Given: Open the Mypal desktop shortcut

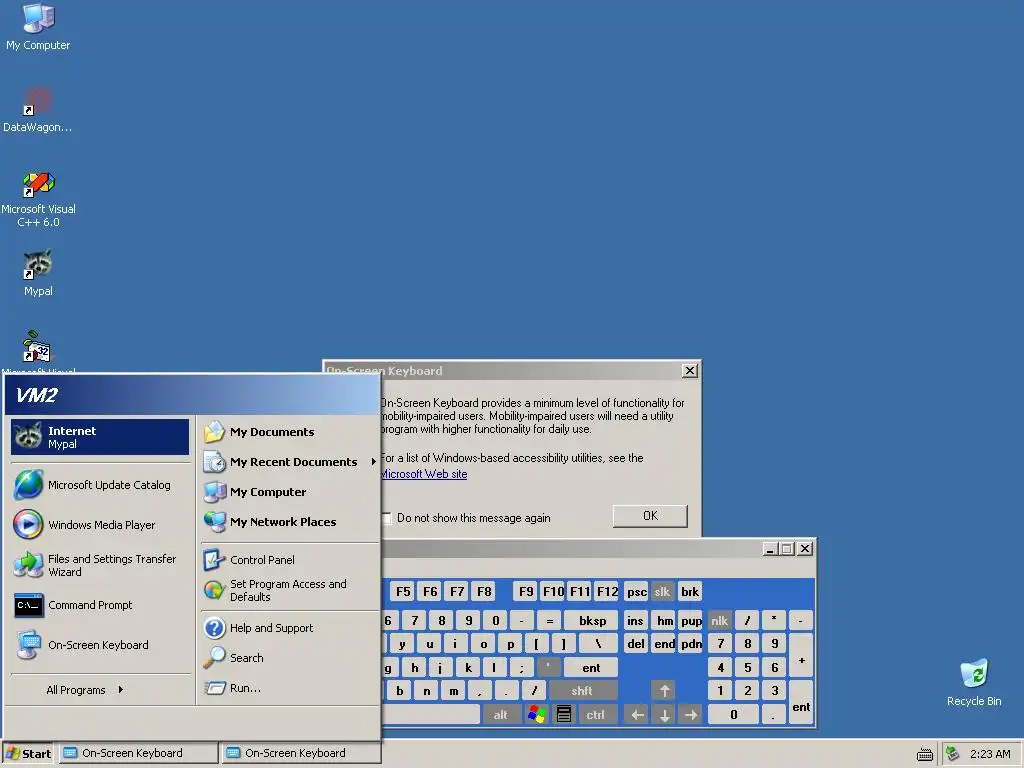Looking at the screenshot, I should (38, 273).
